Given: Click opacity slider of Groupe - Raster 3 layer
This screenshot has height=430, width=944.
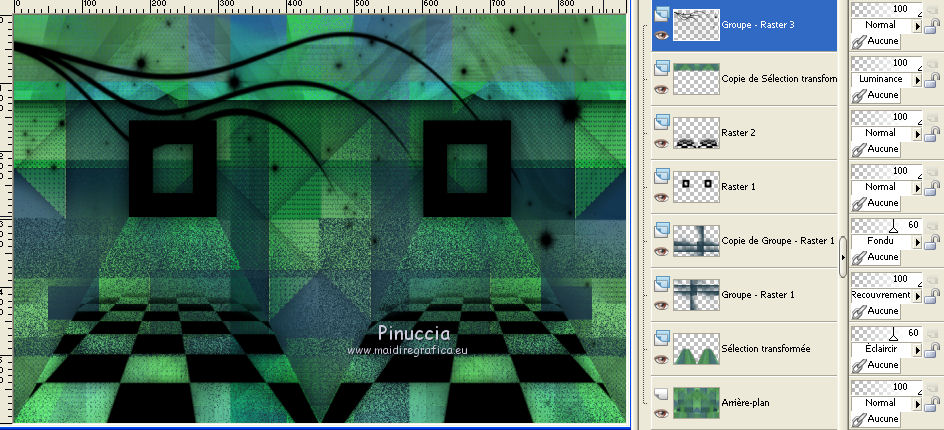Looking at the screenshot, I should click(x=886, y=9).
